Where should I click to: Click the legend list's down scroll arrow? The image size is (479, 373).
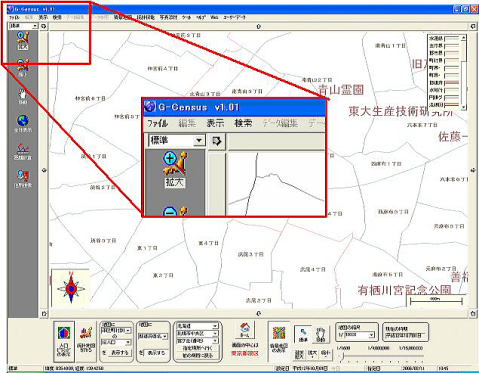click(463, 107)
